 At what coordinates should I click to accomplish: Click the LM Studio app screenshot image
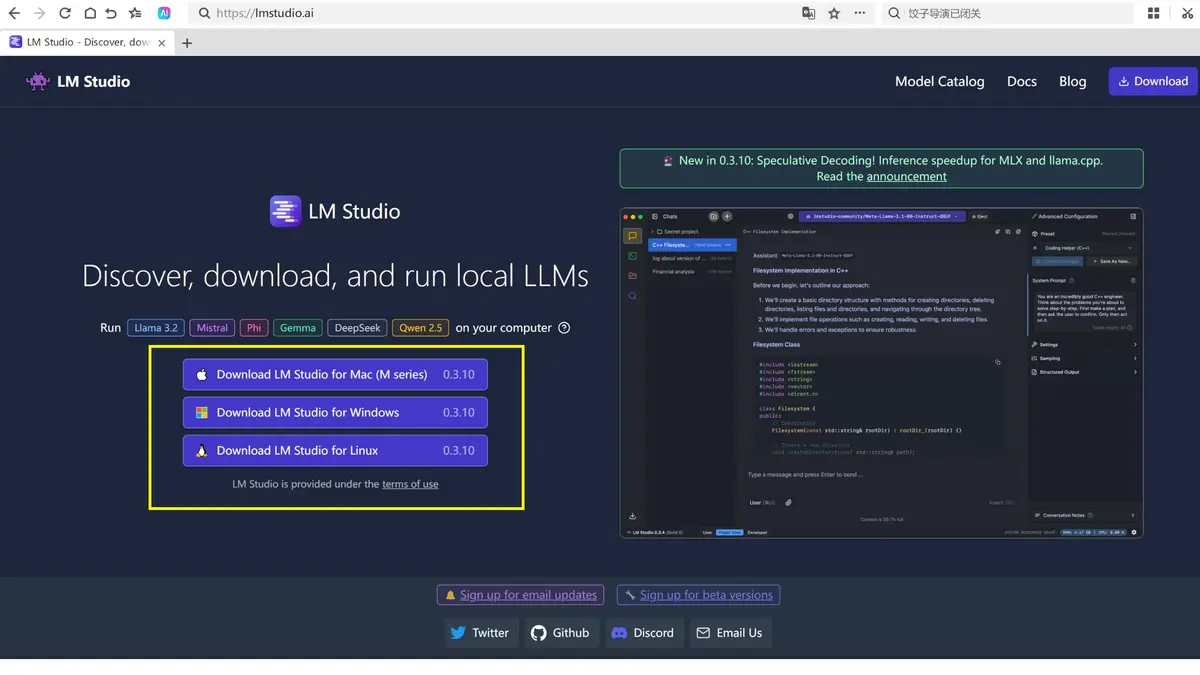click(x=881, y=373)
